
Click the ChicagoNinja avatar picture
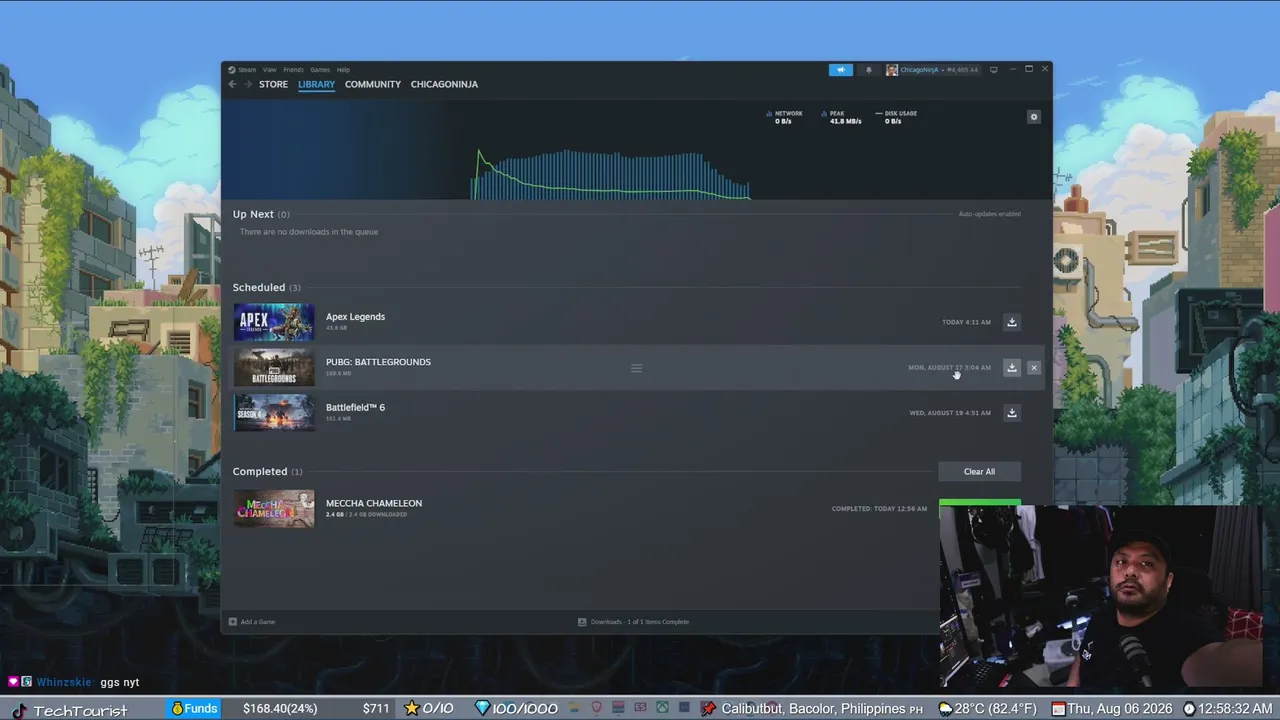(891, 70)
